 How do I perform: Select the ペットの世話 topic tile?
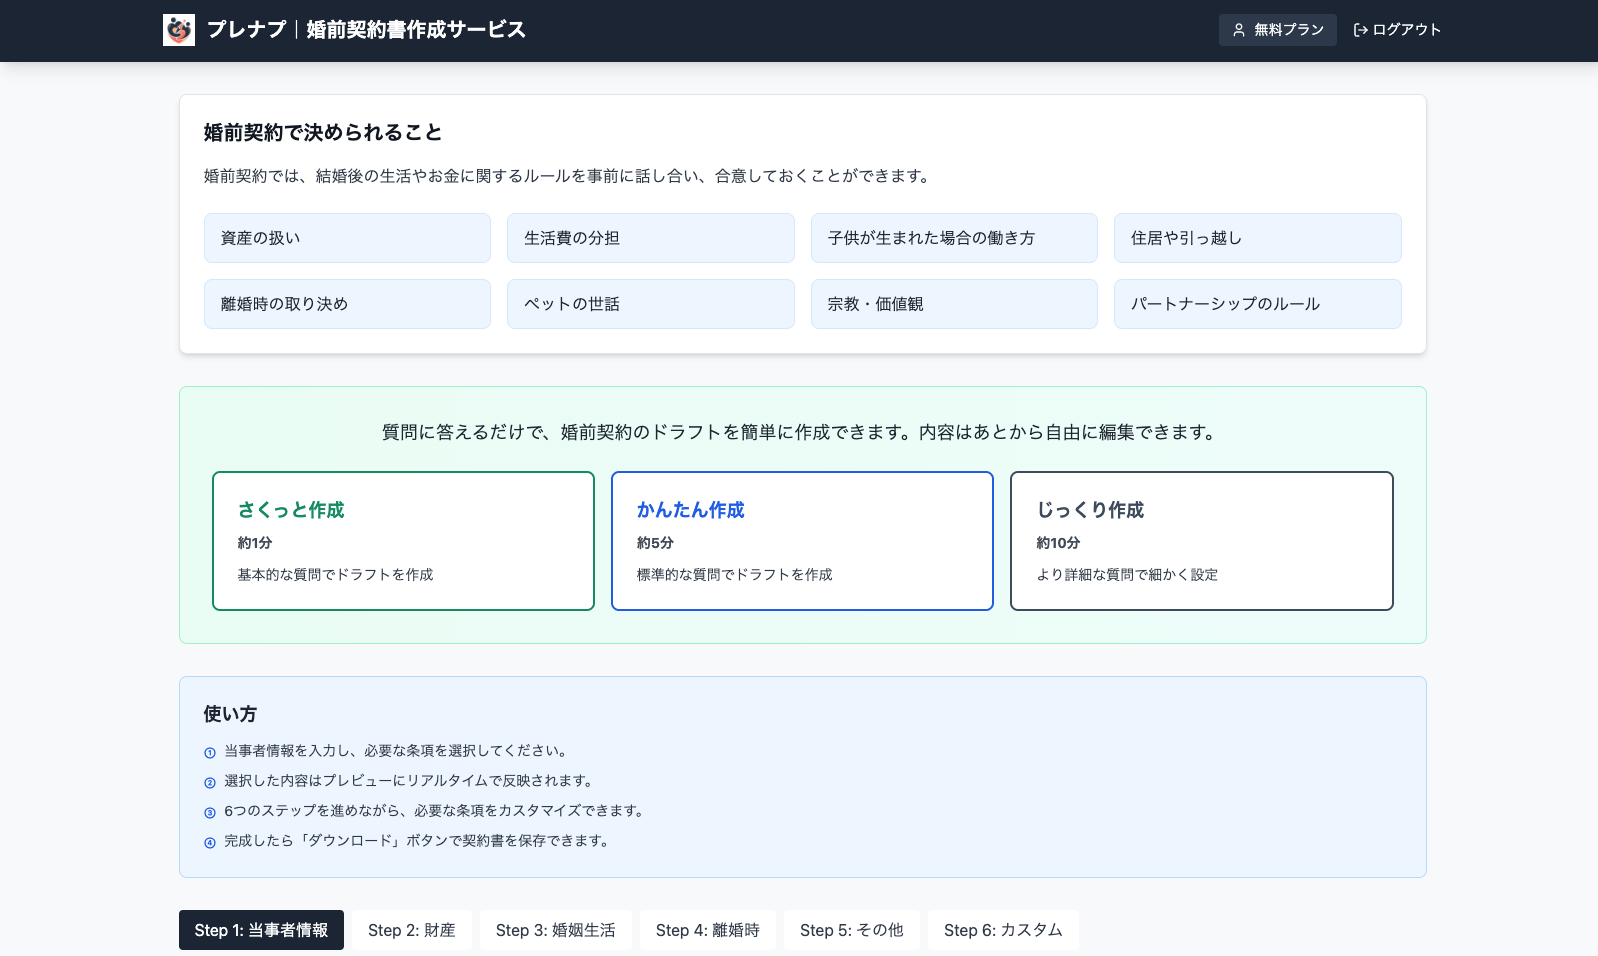(650, 304)
